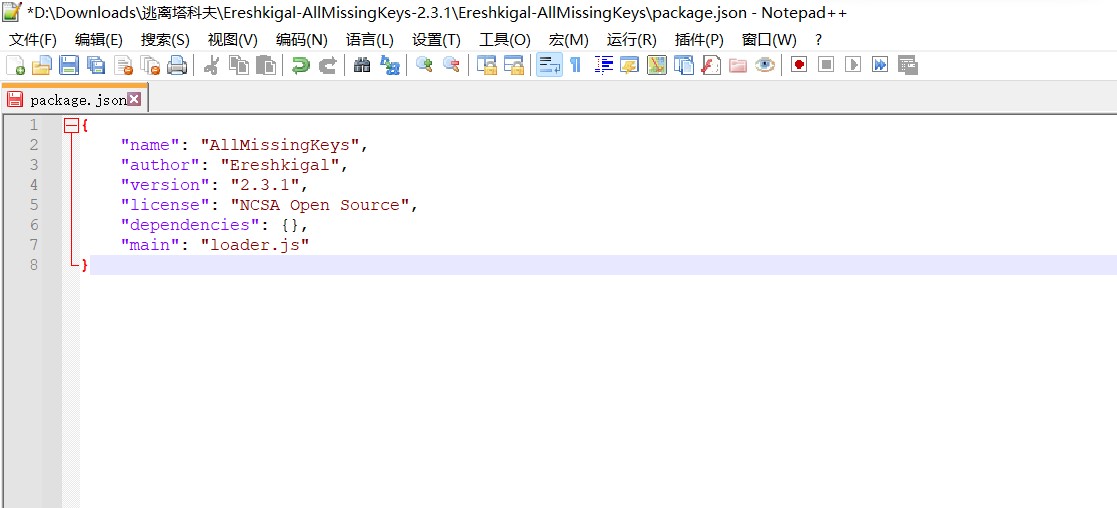1117x508 pixels.
Task: Open the 设置(T) menu
Action: pos(437,40)
